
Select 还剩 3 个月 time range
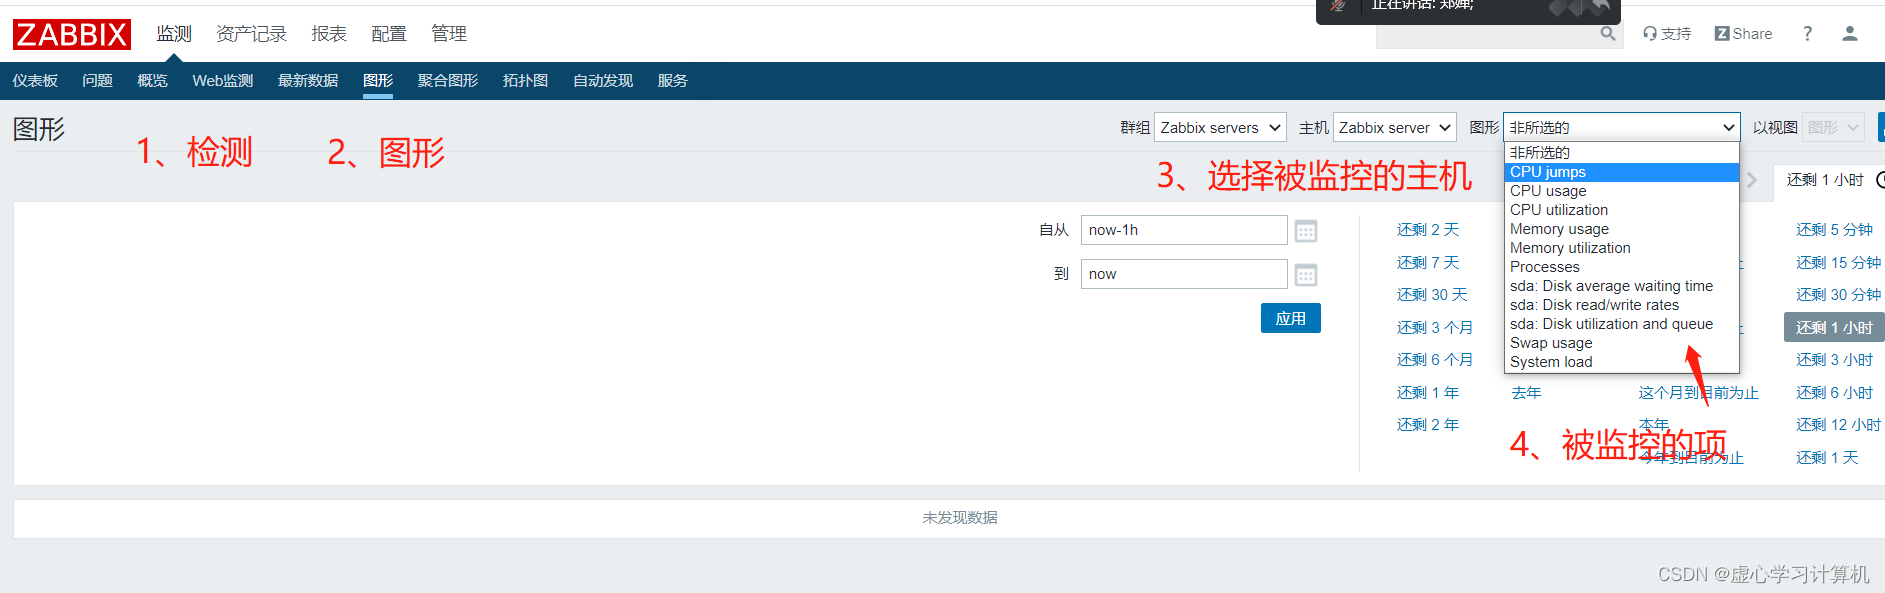(1435, 328)
